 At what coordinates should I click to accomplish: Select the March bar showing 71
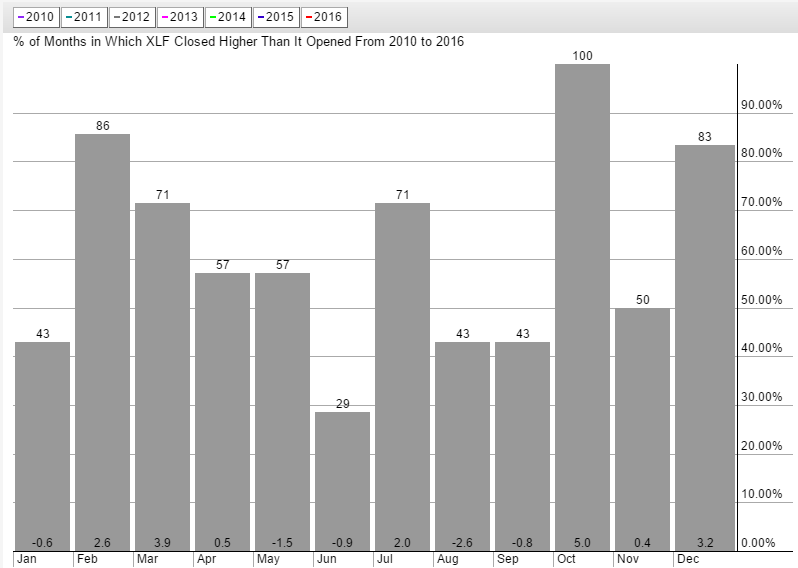pos(162,377)
